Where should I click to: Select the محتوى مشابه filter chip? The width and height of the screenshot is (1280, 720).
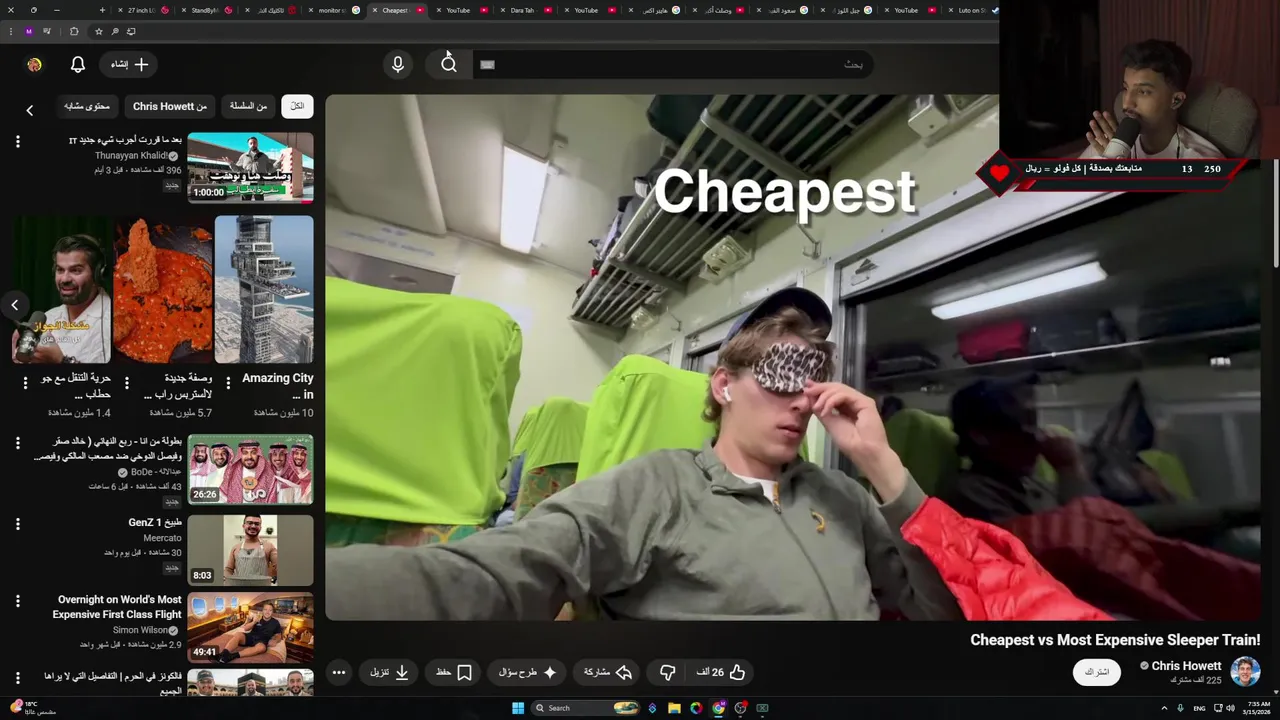point(87,106)
